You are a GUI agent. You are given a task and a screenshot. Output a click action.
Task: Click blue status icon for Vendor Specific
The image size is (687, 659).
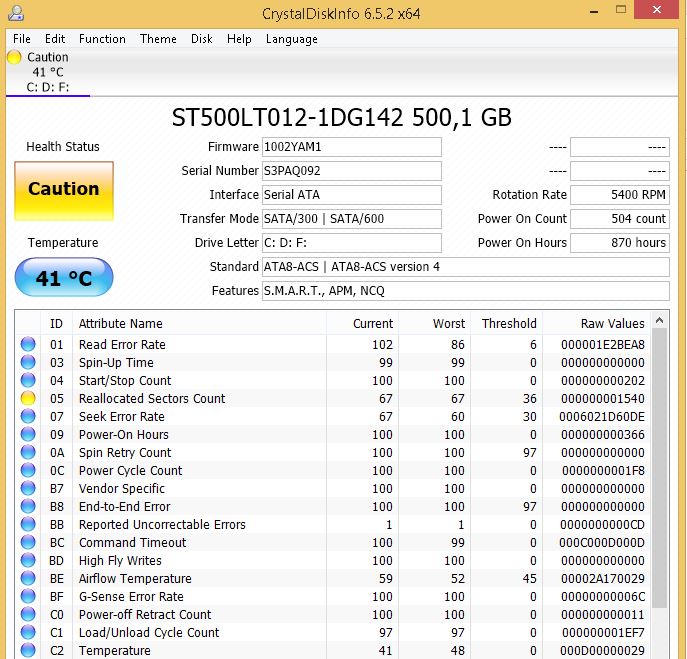pos(28,488)
